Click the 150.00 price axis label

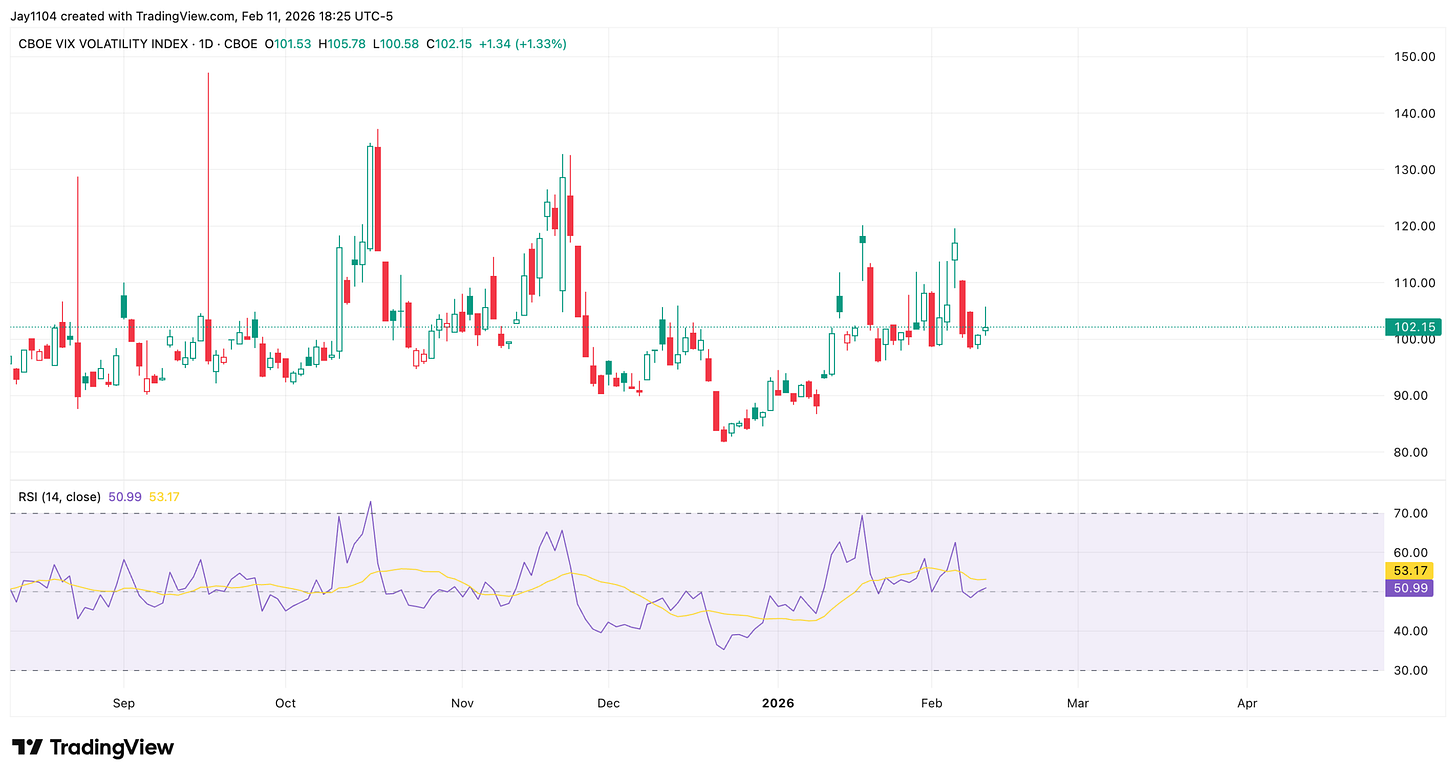pyautogui.click(x=1415, y=57)
